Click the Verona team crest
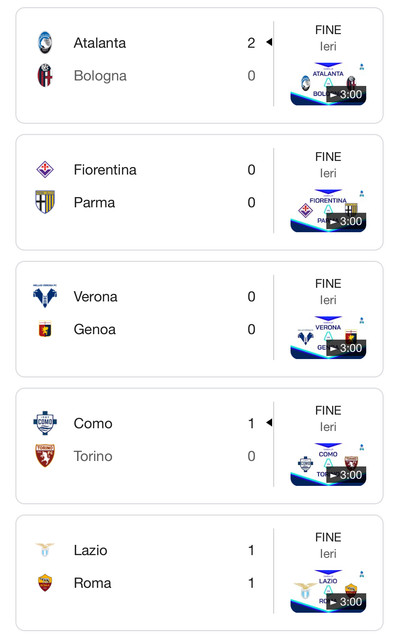Screen dimensions: 399x640 45,296
